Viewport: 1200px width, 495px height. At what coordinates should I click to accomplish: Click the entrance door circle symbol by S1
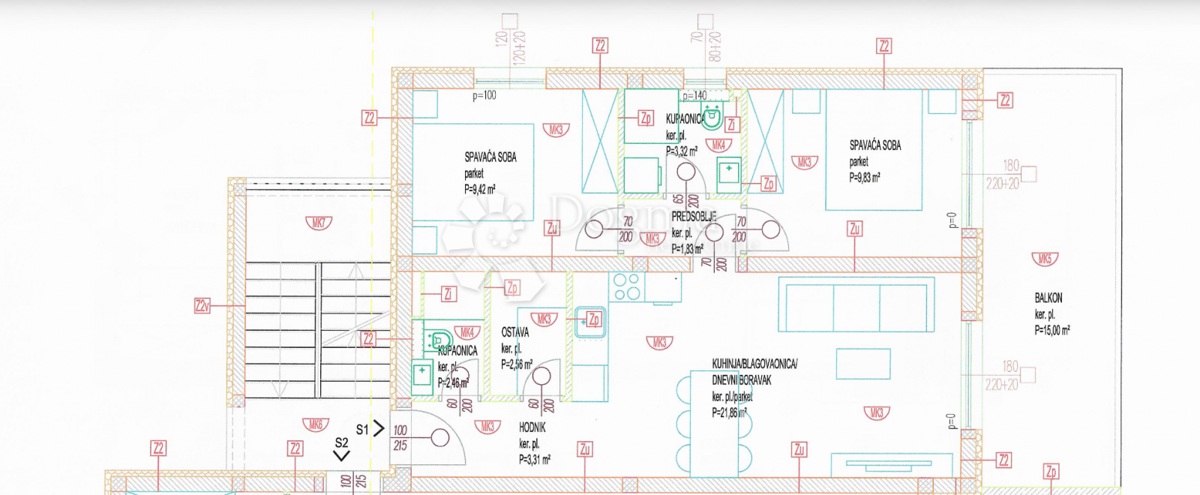440,437
